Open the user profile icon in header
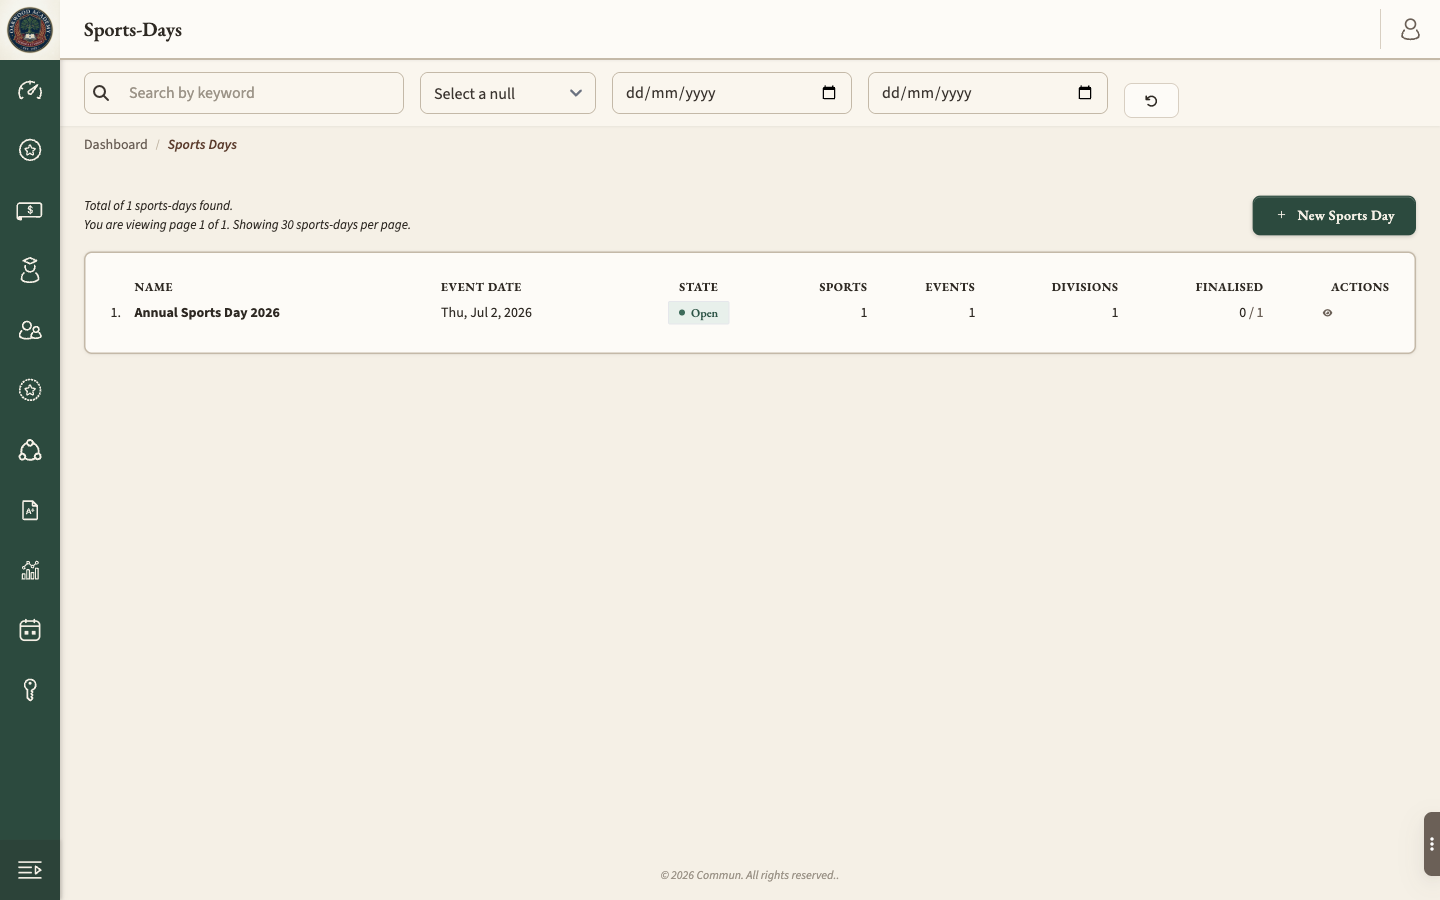Screen dimensions: 1440x900 coord(1410,30)
